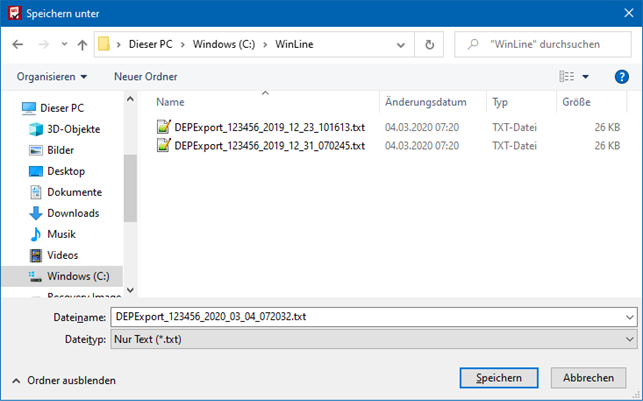The image size is (643, 401).
Task: Open the Musik folder in sidebar
Action: (60, 234)
